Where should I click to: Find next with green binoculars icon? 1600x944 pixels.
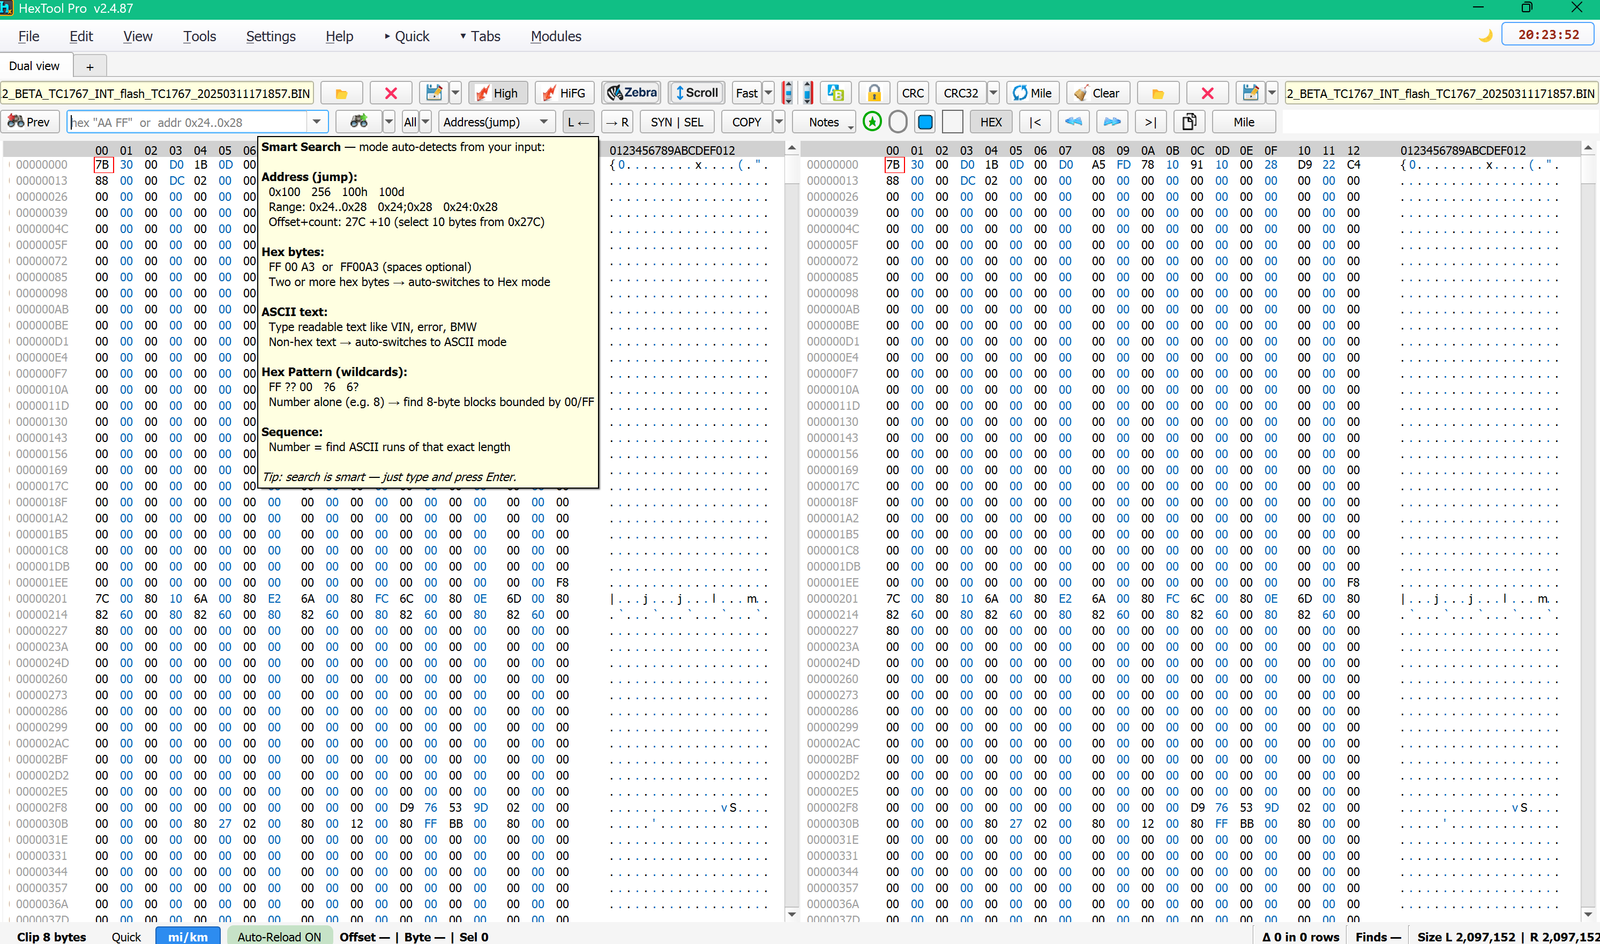(359, 122)
